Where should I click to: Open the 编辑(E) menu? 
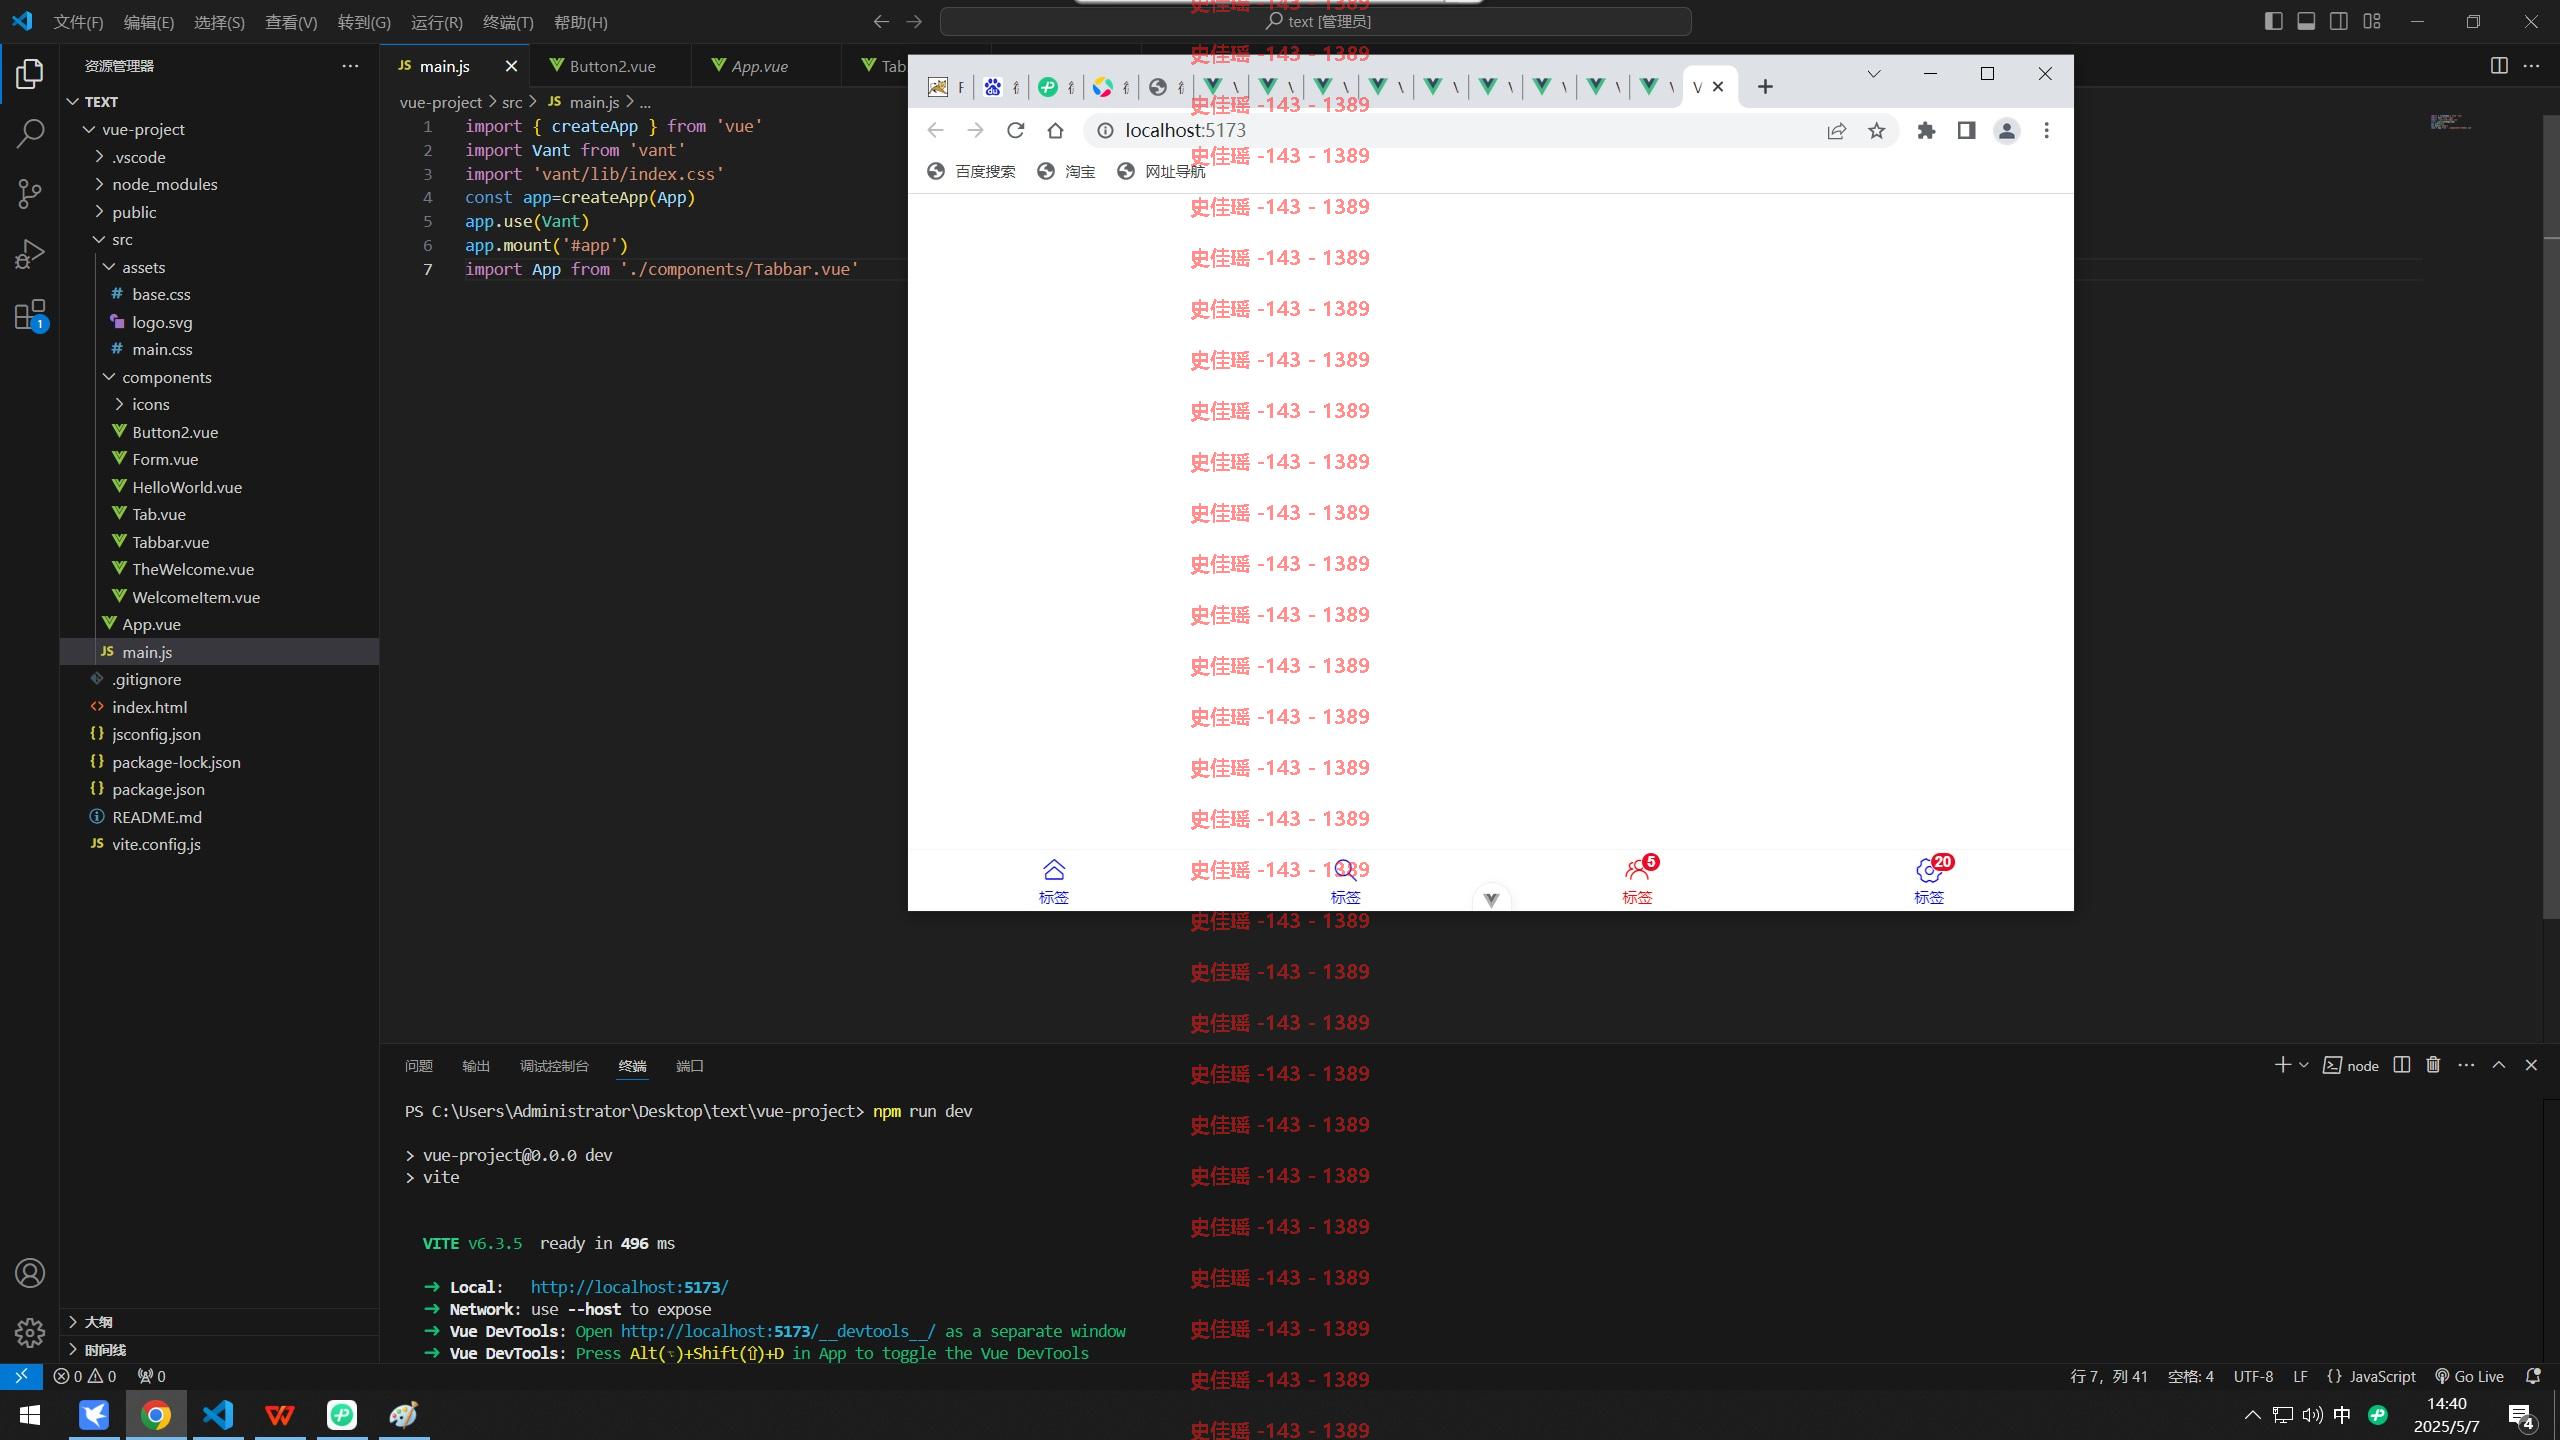pos(148,22)
